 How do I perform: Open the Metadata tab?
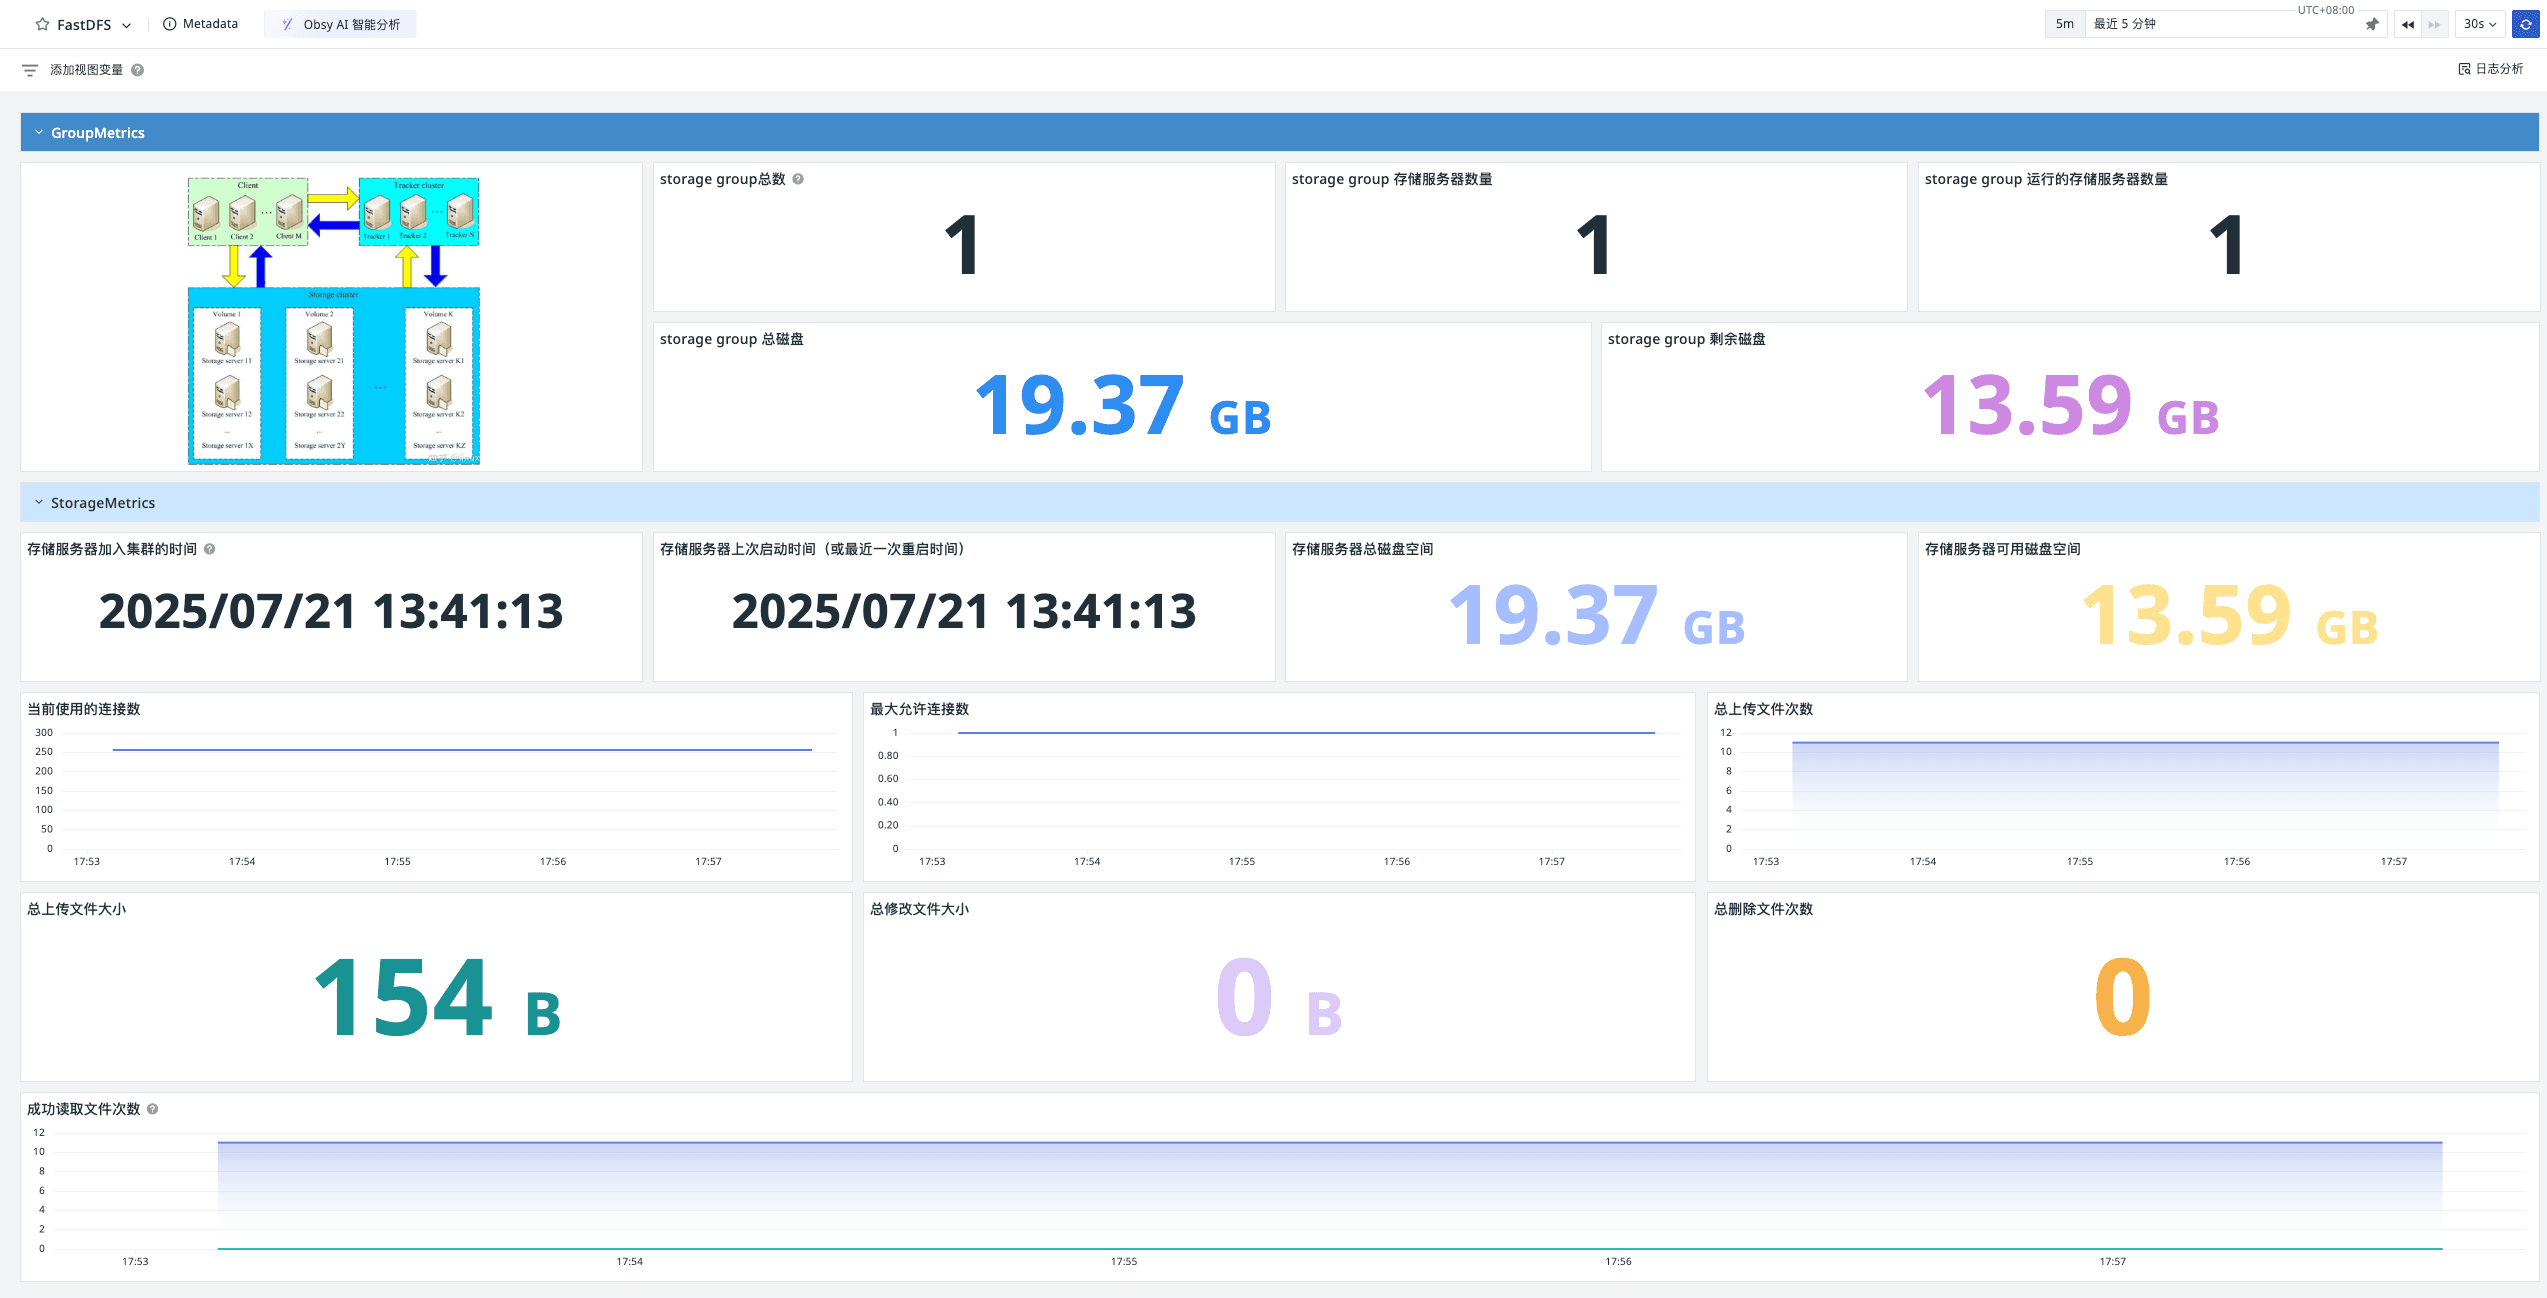pos(201,24)
